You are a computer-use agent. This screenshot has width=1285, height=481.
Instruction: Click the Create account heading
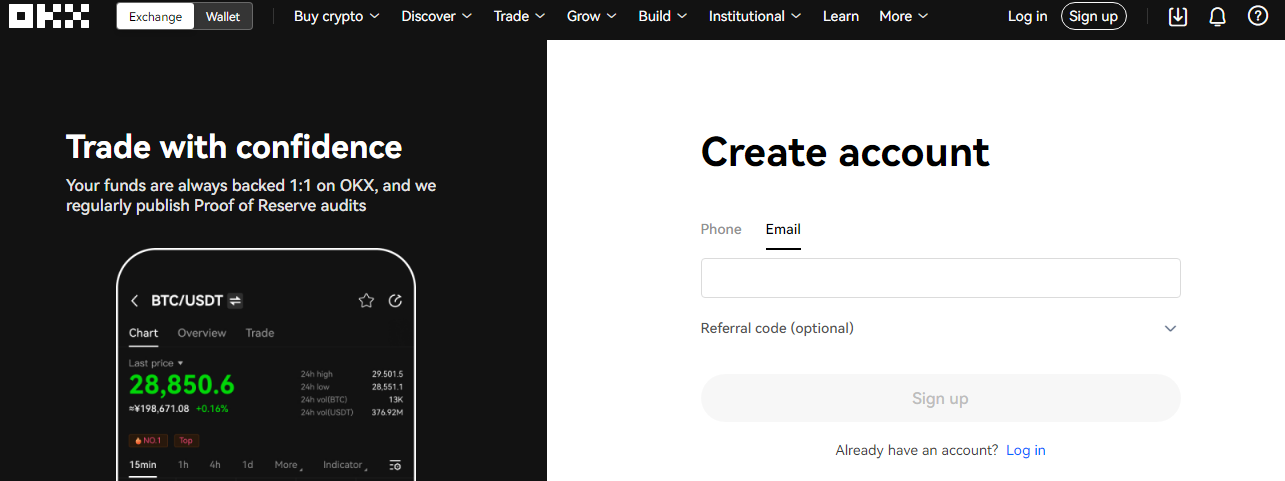coord(845,152)
